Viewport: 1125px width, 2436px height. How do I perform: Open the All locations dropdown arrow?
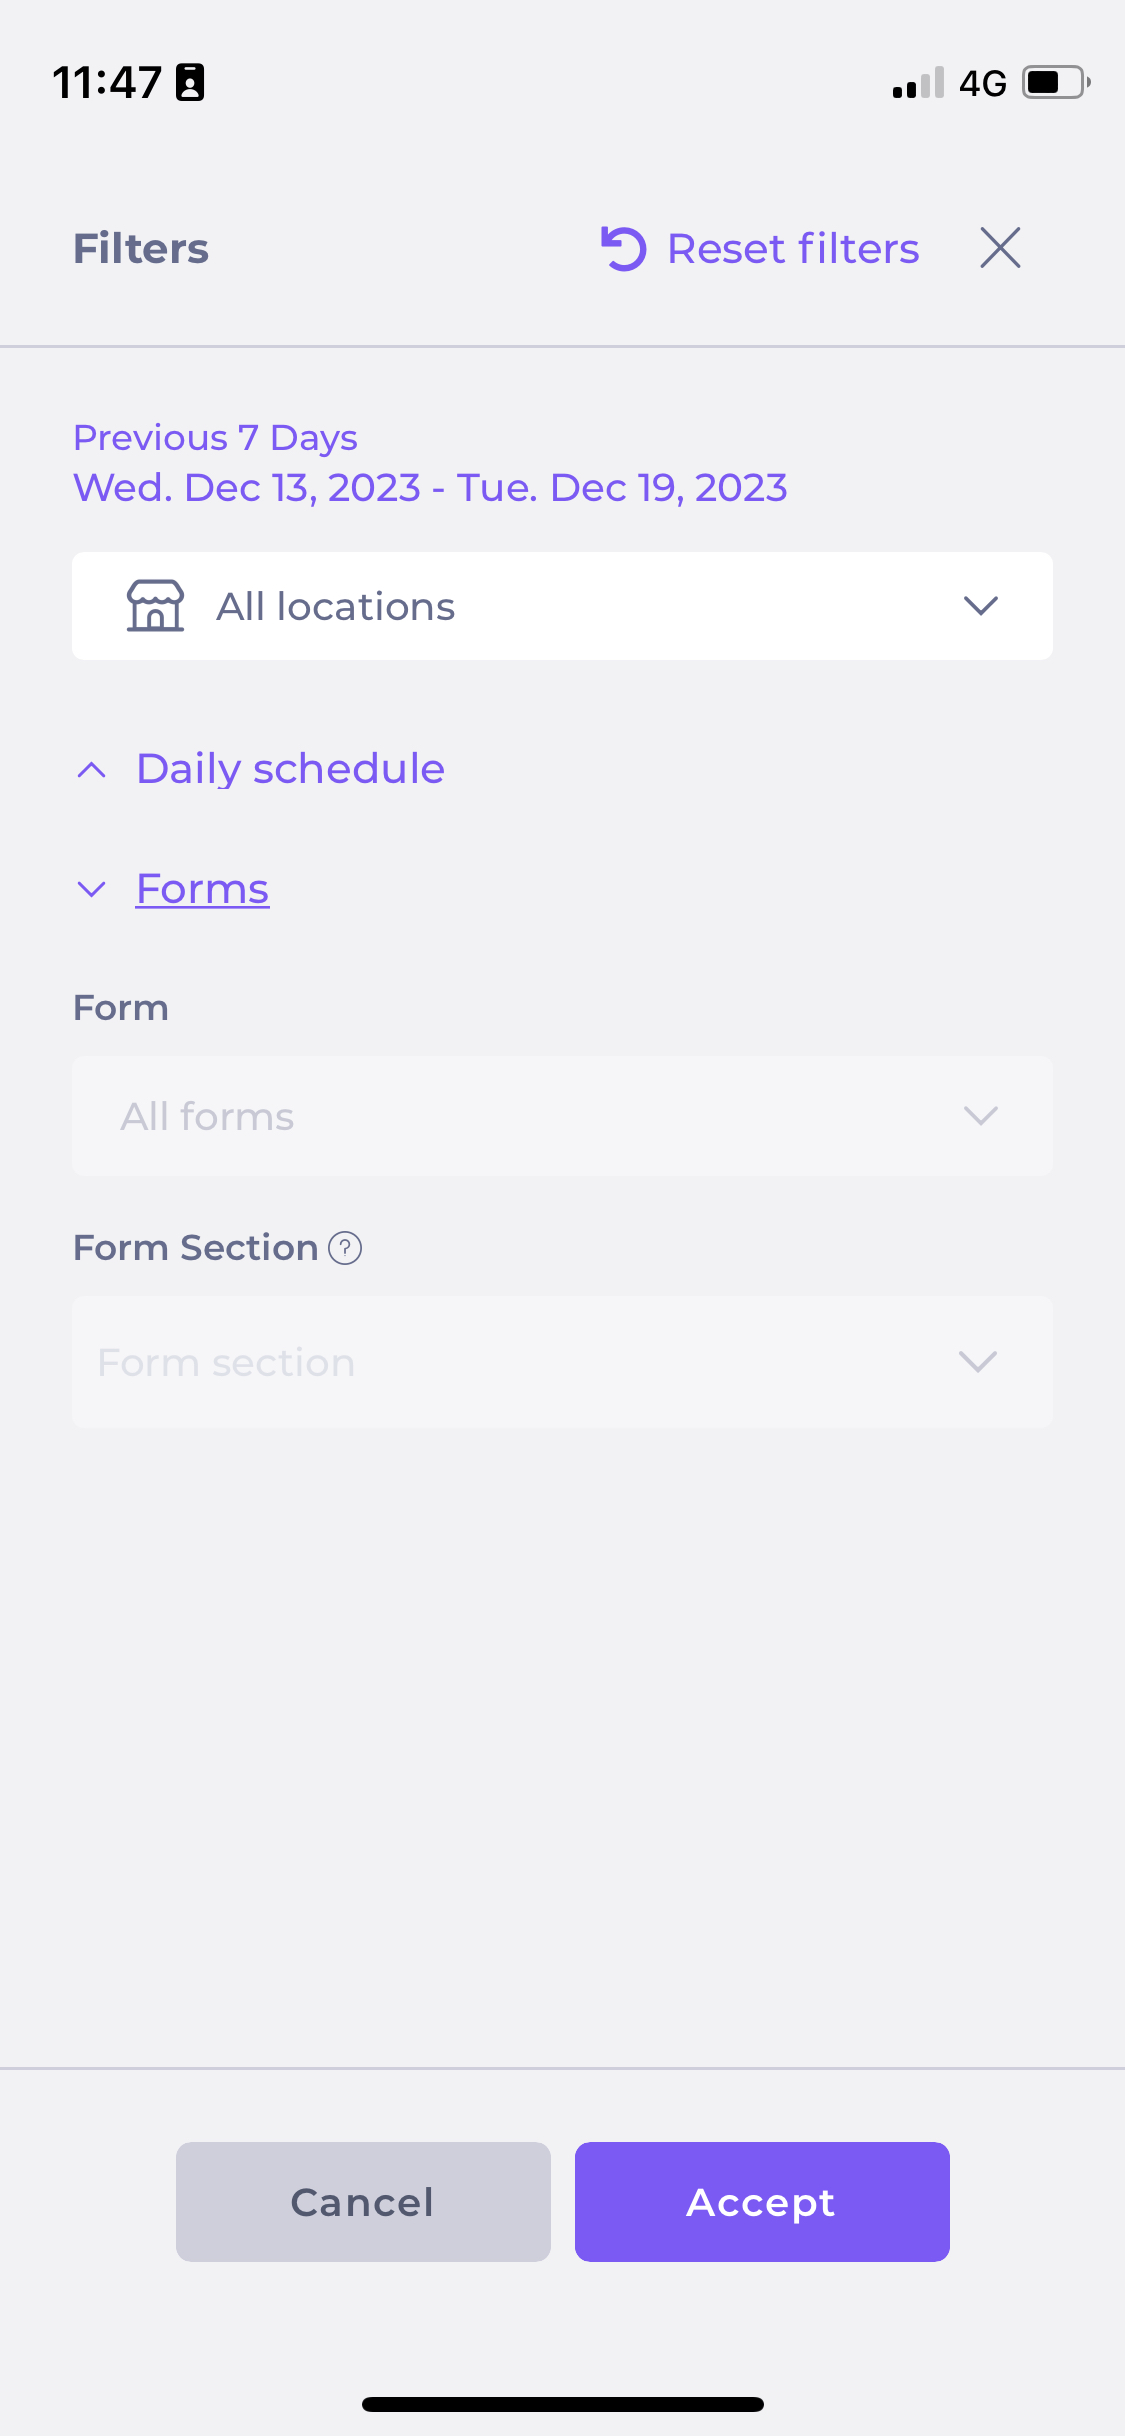tap(980, 606)
